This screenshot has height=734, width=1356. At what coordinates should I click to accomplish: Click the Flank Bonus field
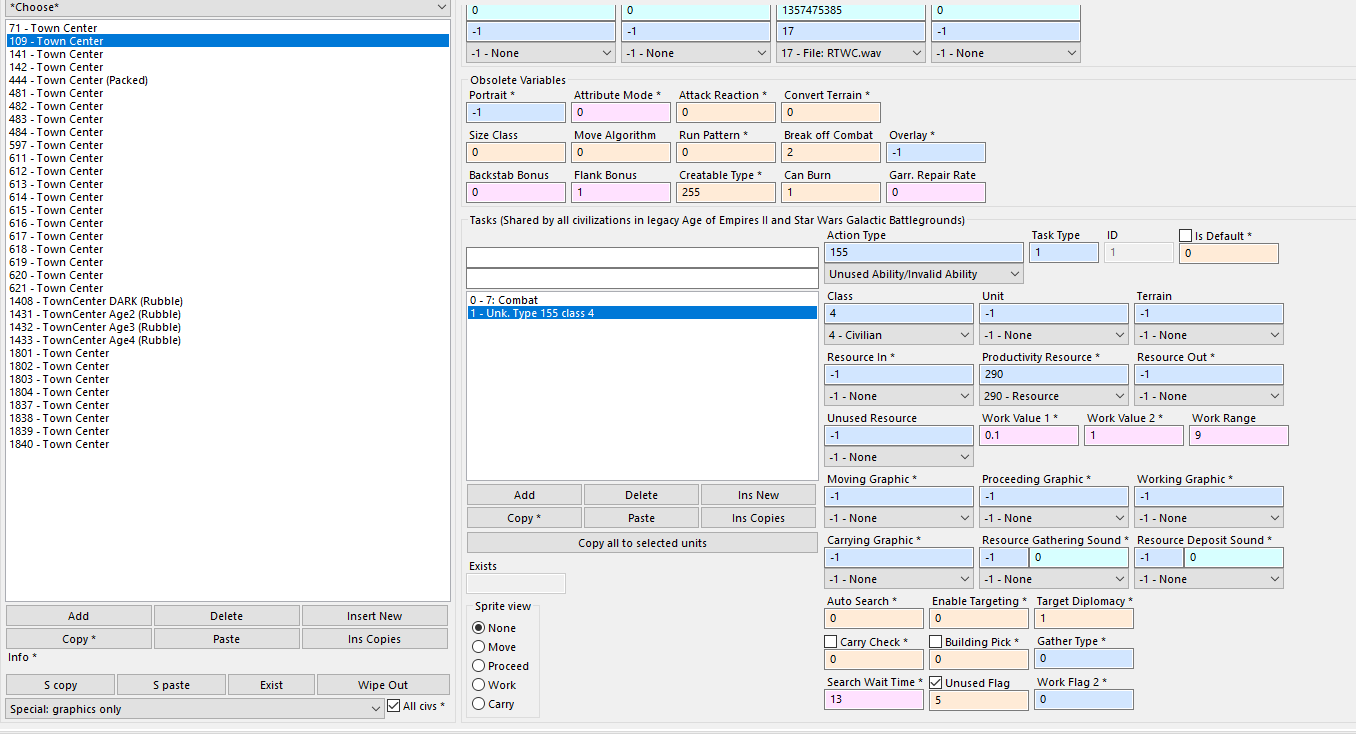point(622,192)
